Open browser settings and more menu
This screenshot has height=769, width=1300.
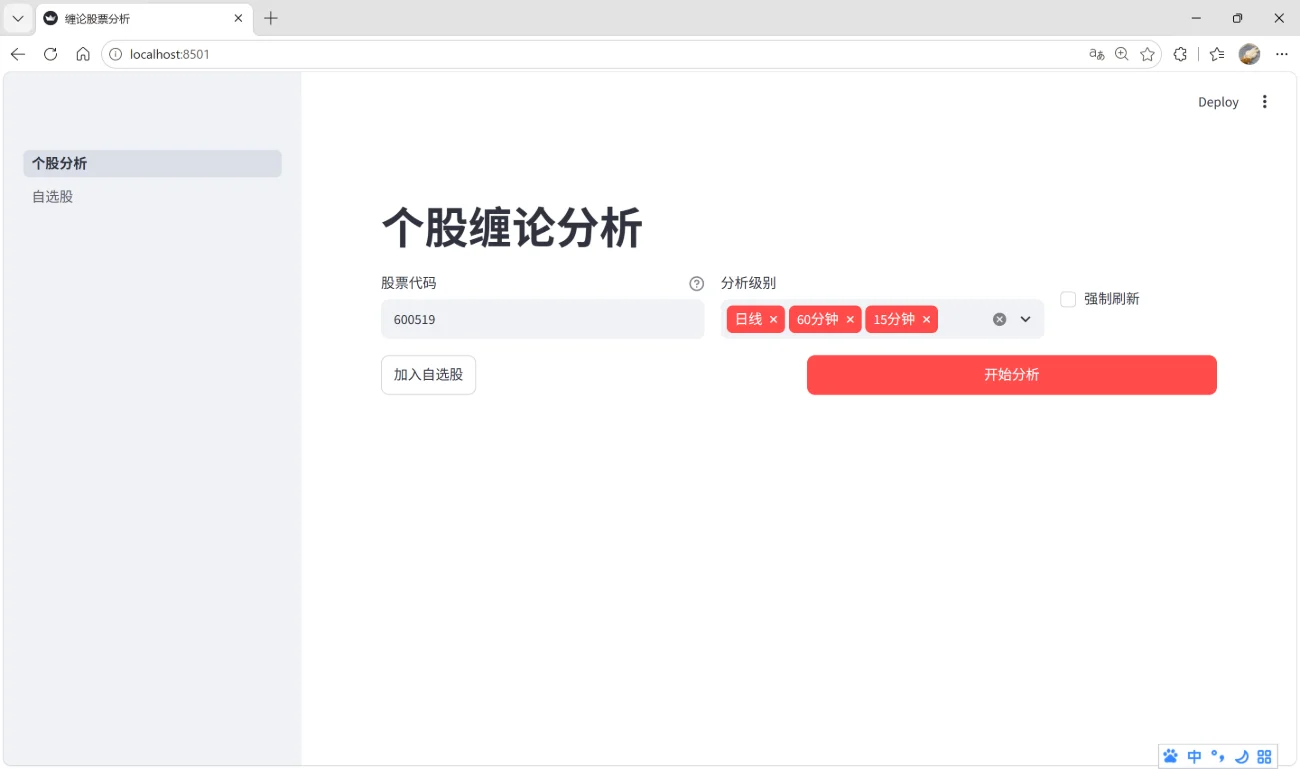coord(1282,54)
